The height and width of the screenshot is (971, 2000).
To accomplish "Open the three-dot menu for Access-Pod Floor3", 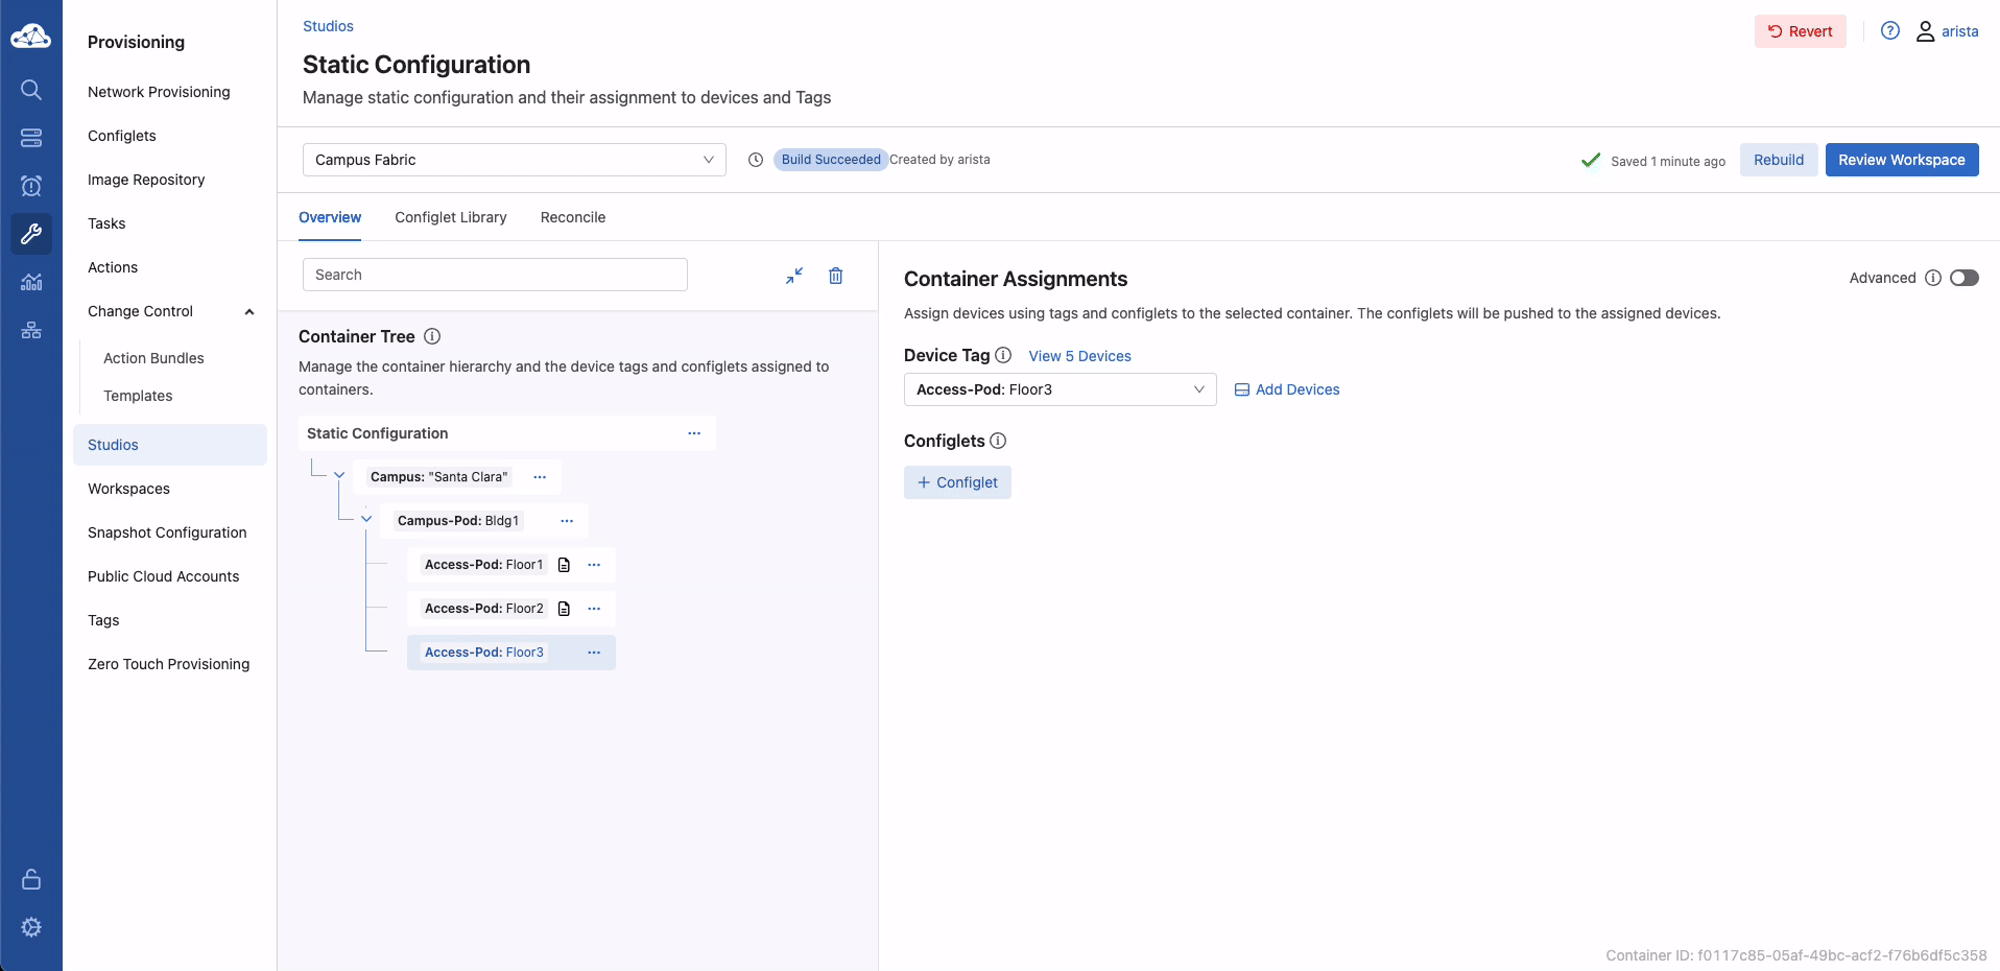I will pos(594,652).
